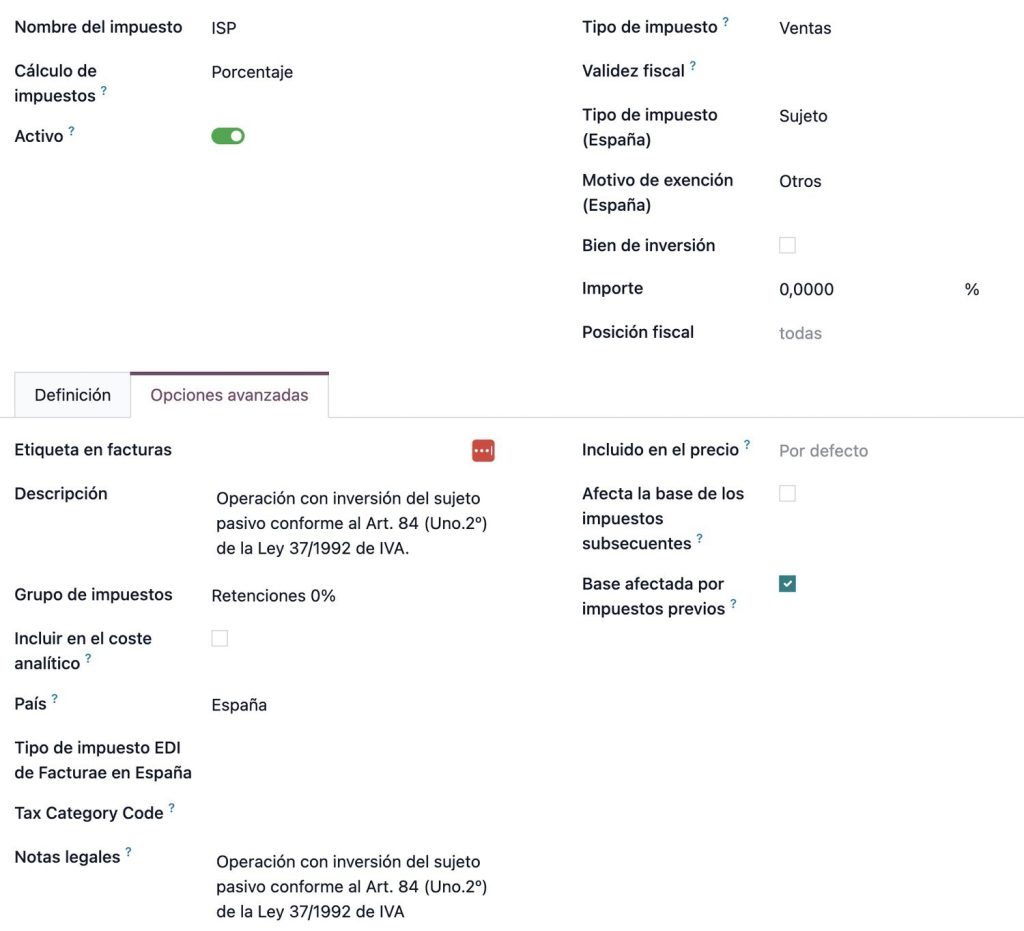Select the Opciones avanzadas tab
The width and height of the screenshot is (1024, 931).
click(229, 395)
